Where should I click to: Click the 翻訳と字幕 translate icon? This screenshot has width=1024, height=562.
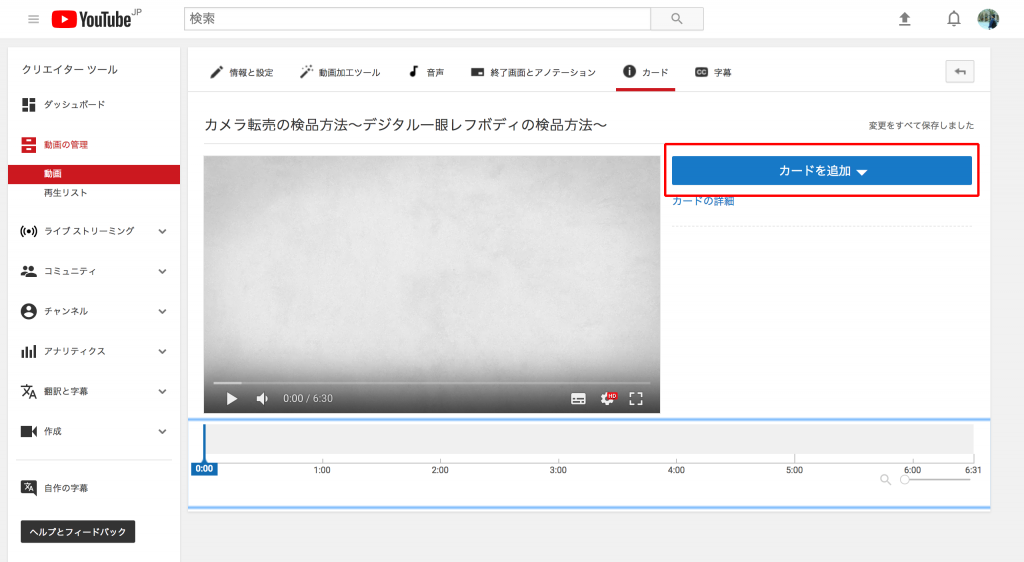[29, 391]
